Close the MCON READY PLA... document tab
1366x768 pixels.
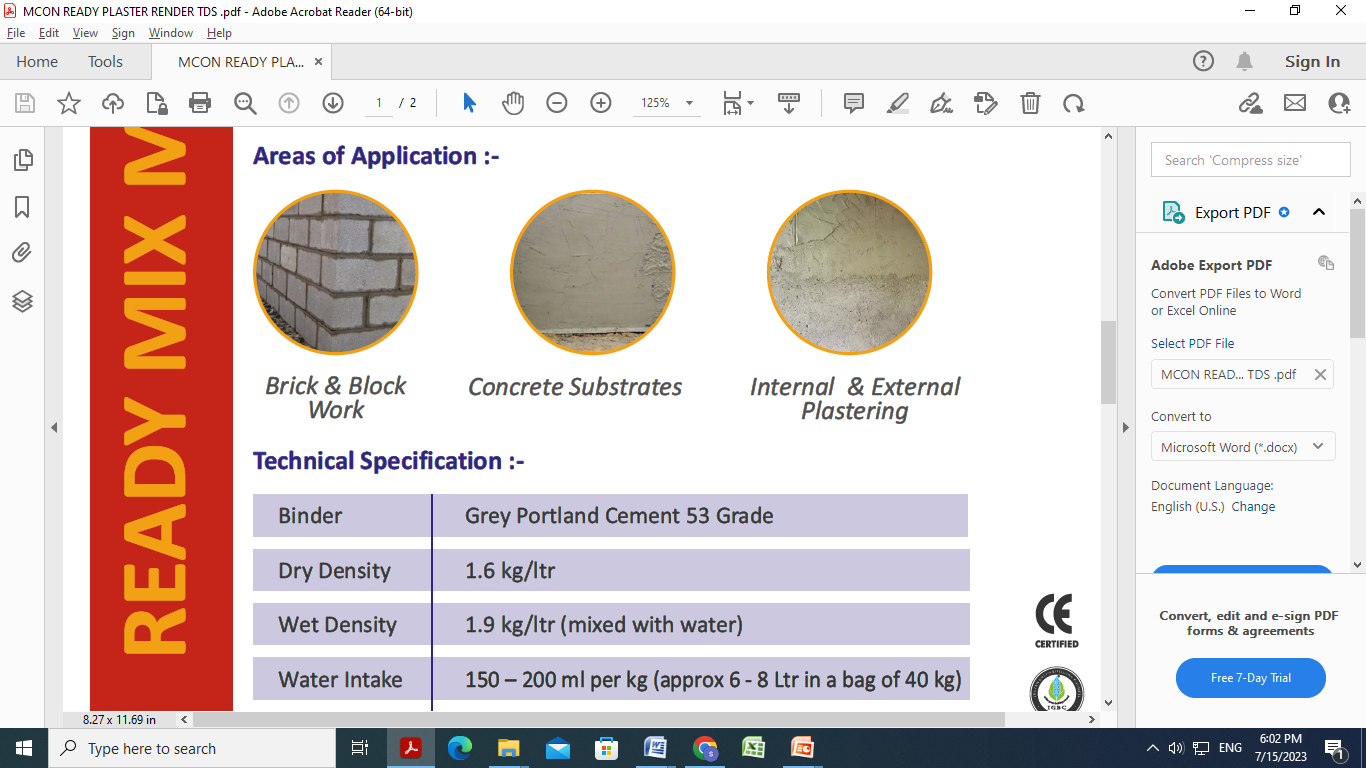click(x=319, y=61)
